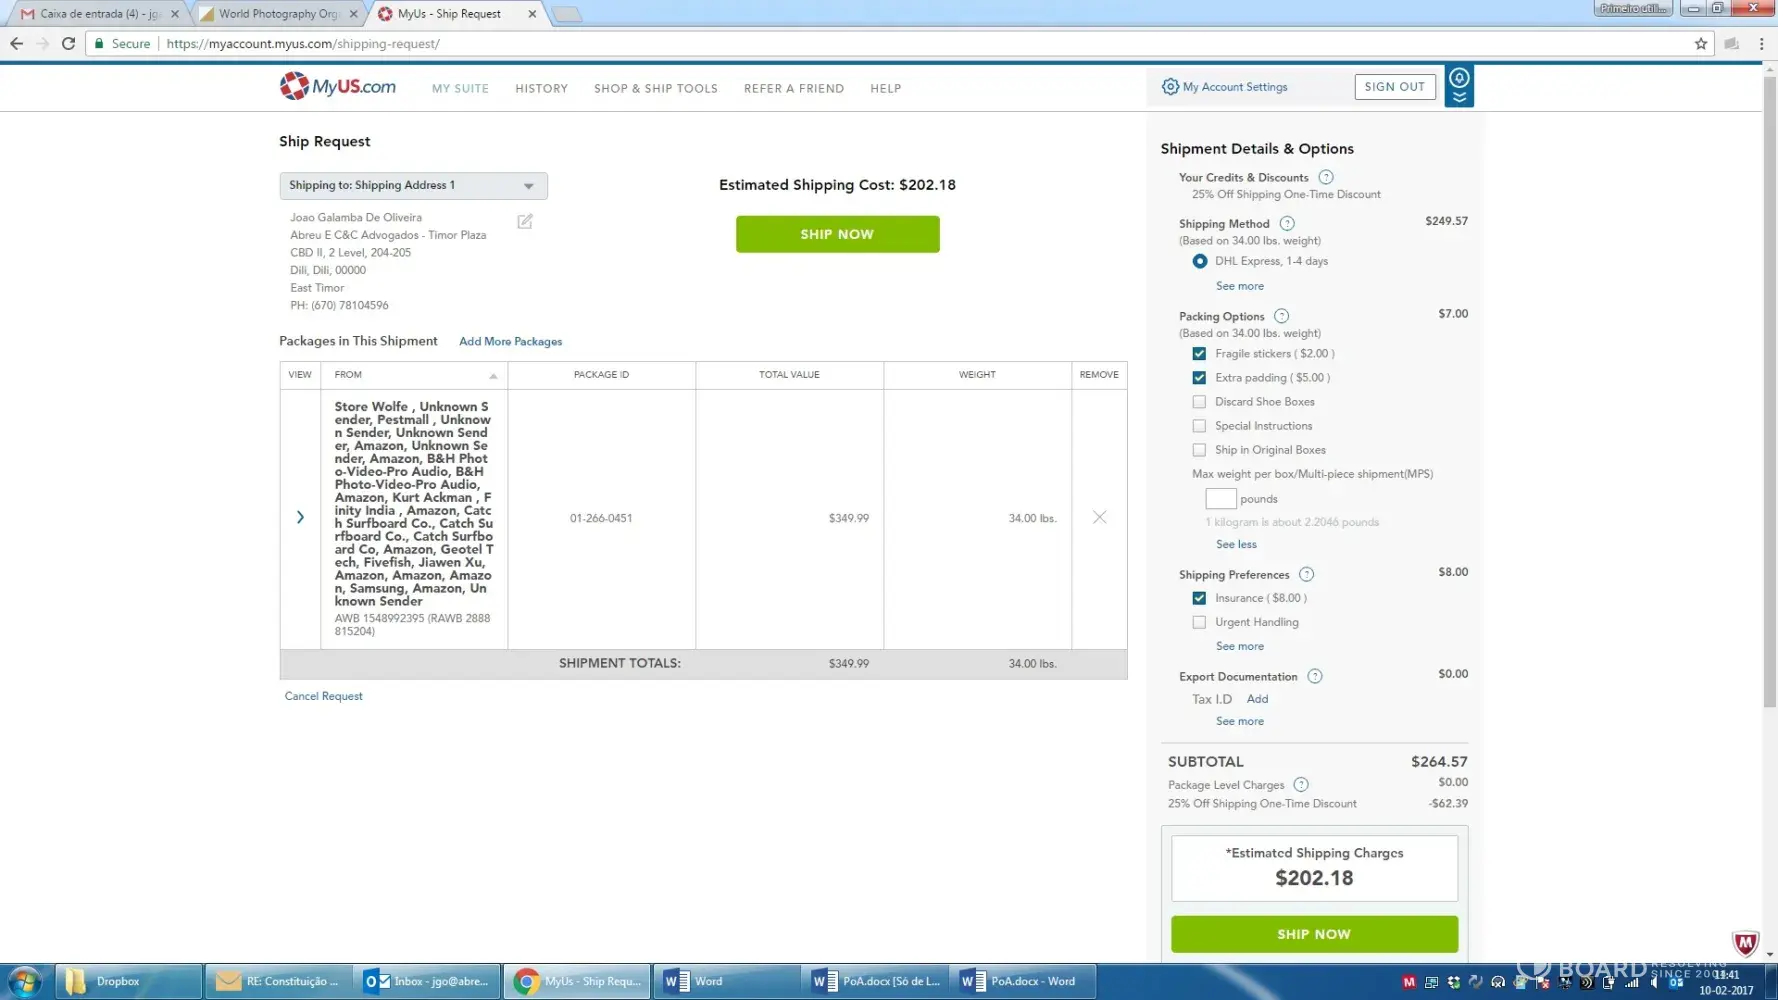Click the max weight pounds input field
Viewport: 1778px width, 1000px height.
1220,499
